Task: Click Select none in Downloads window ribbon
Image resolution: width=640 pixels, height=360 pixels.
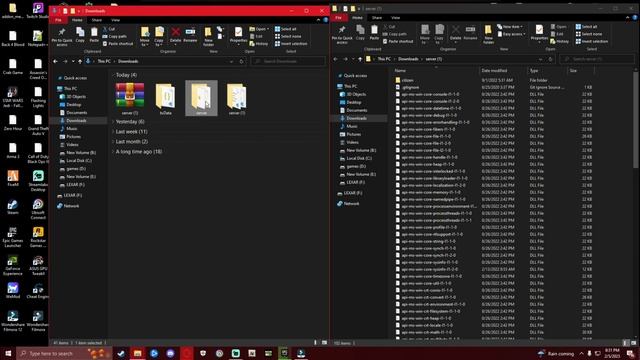Action: 288,36
